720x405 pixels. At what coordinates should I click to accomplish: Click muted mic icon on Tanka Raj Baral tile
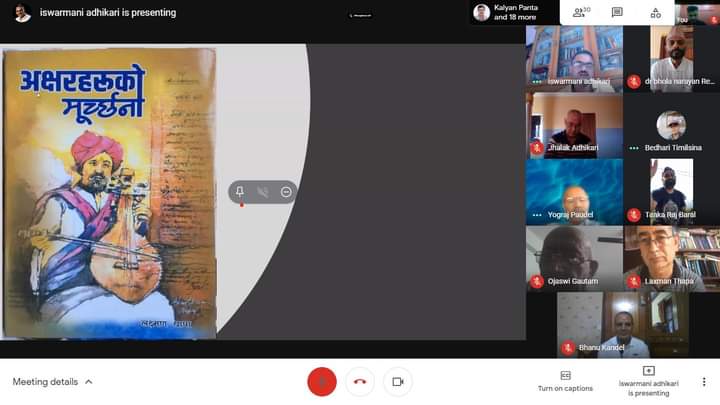coord(634,214)
